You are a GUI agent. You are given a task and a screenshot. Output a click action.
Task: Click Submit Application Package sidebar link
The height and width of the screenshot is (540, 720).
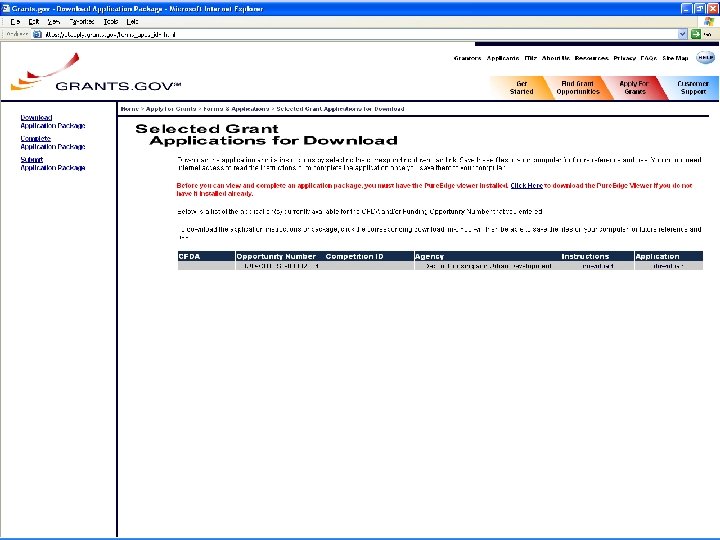(x=53, y=163)
